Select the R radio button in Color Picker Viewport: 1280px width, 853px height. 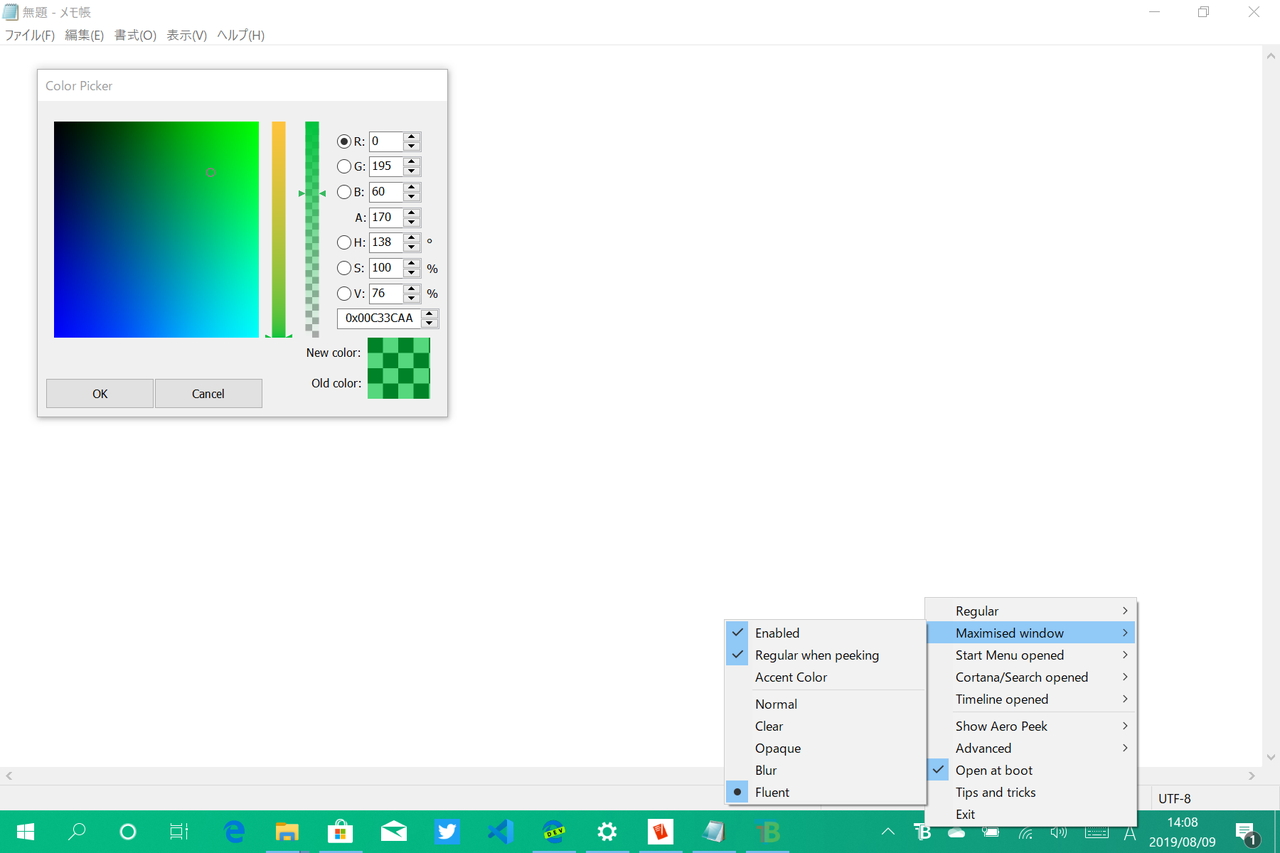click(344, 142)
